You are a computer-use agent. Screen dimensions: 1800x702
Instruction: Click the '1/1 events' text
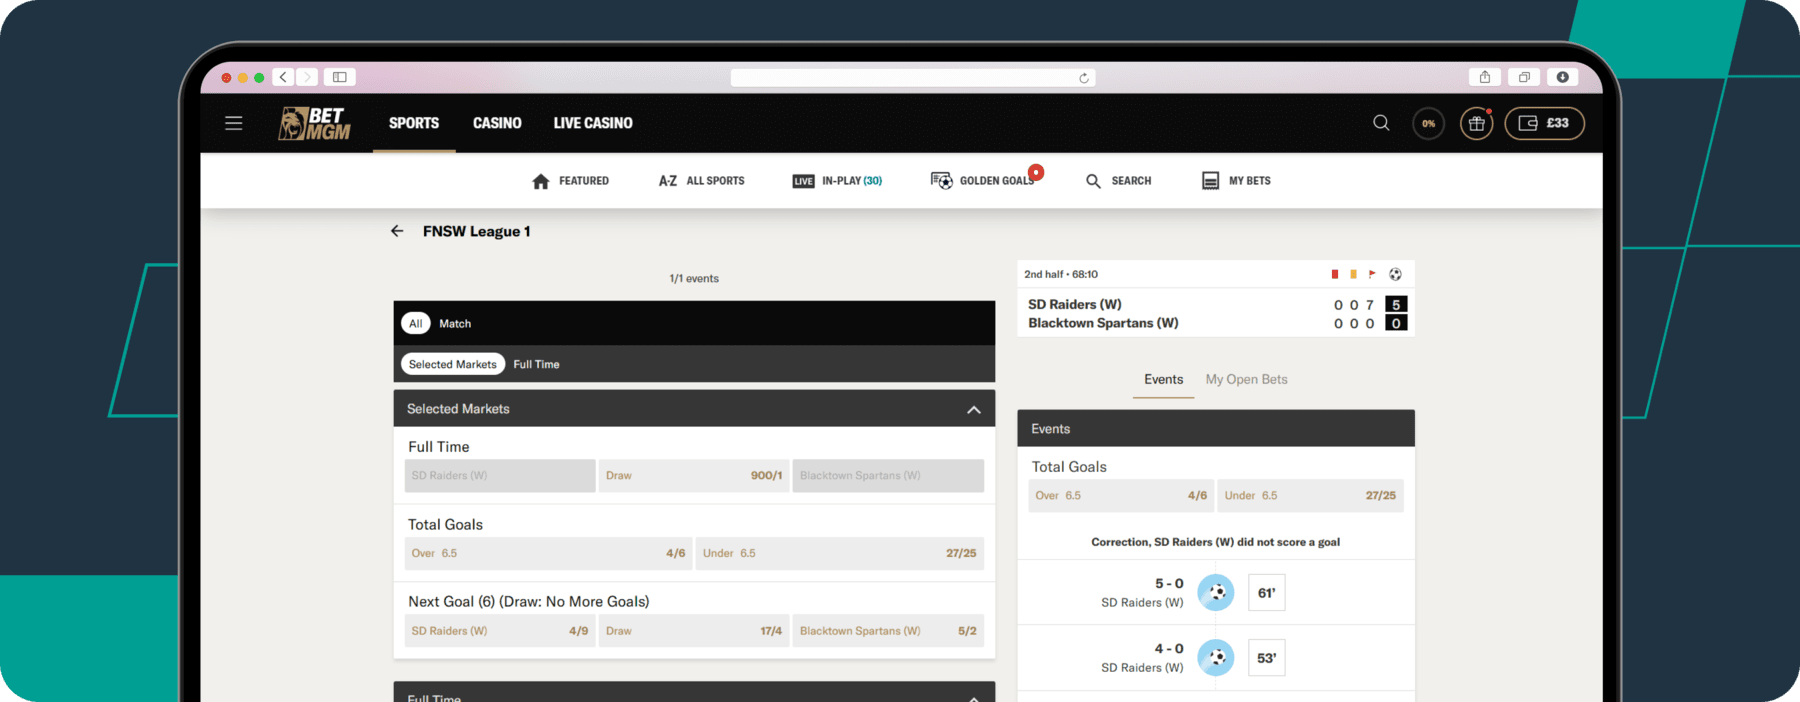point(694,279)
